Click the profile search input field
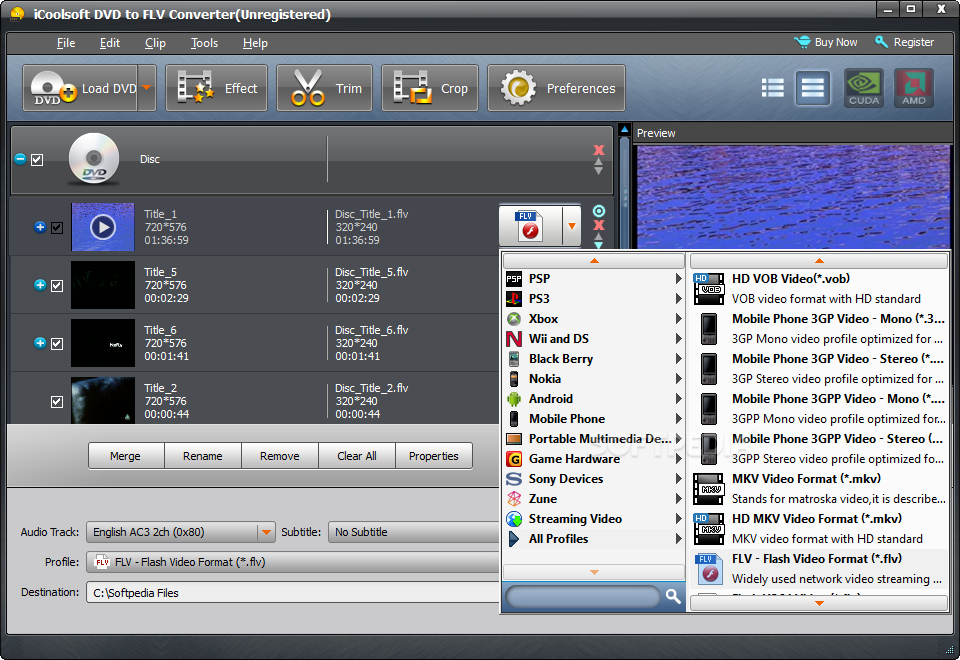The image size is (960, 660). click(x=583, y=596)
